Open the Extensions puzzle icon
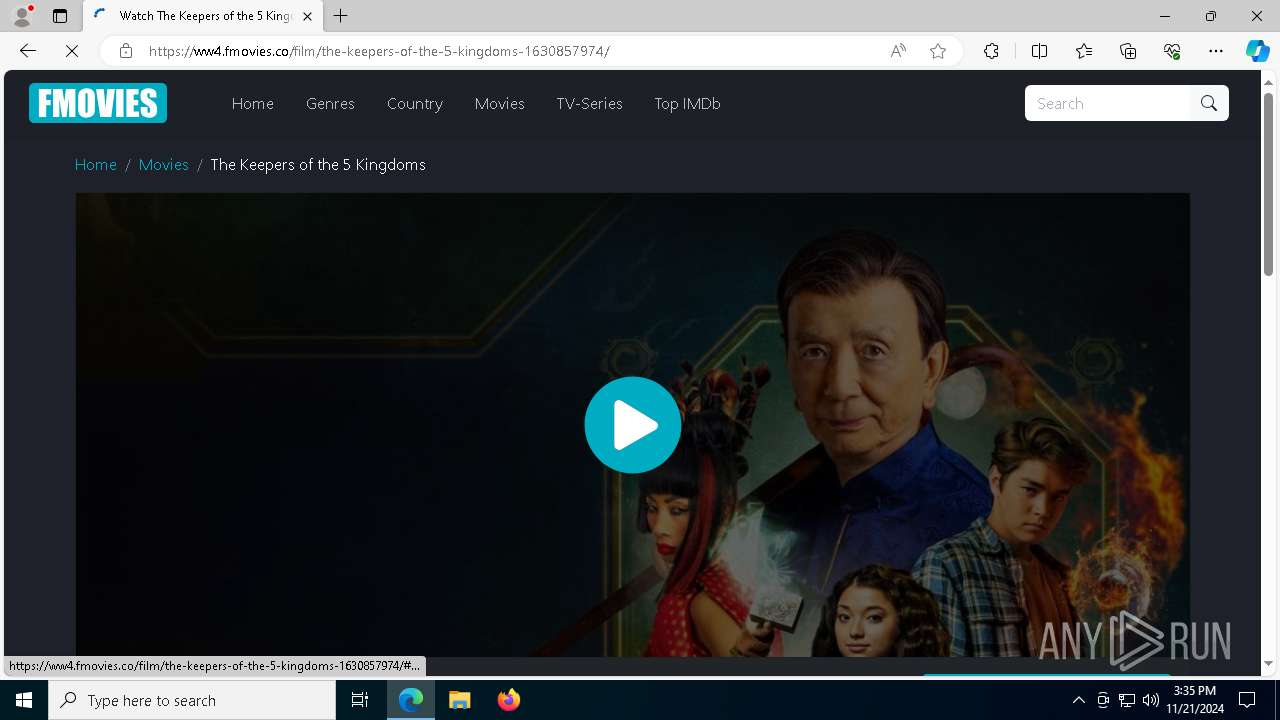This screenshot has height=720, width=1280. tap(991, 51)
